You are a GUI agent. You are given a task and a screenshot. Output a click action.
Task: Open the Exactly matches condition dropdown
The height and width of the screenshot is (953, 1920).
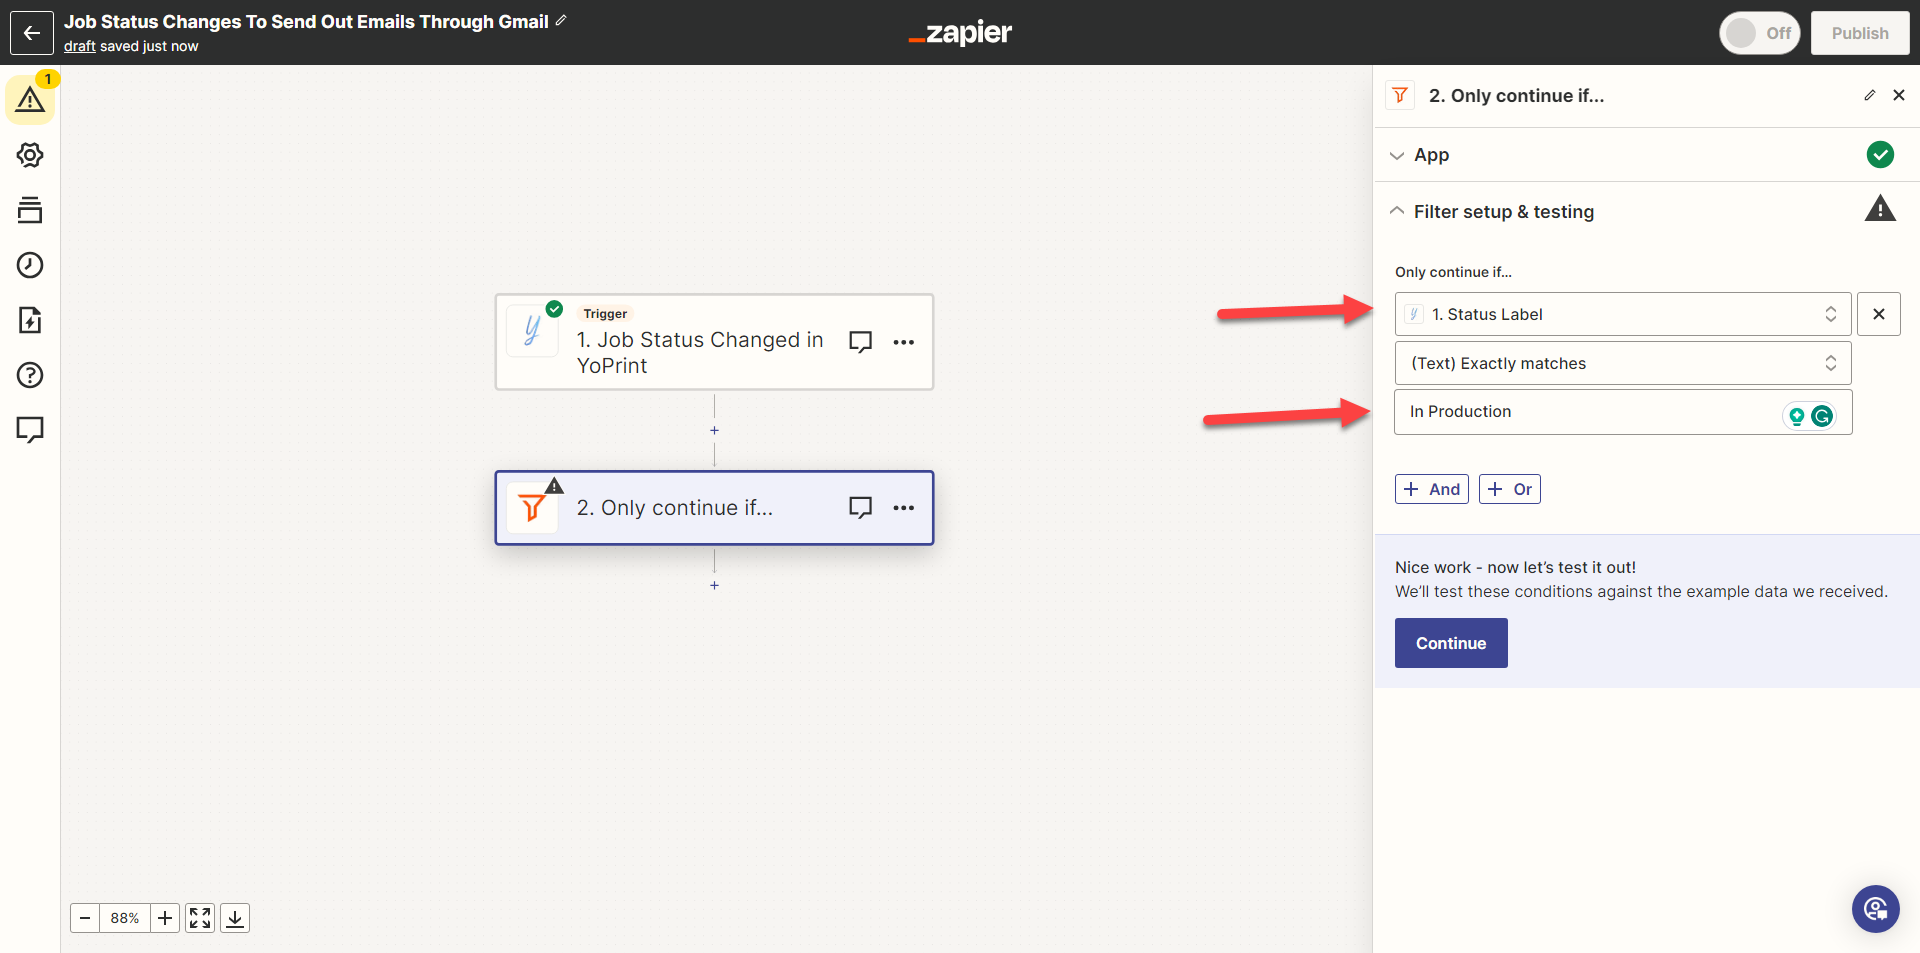tap(1622, 363)
